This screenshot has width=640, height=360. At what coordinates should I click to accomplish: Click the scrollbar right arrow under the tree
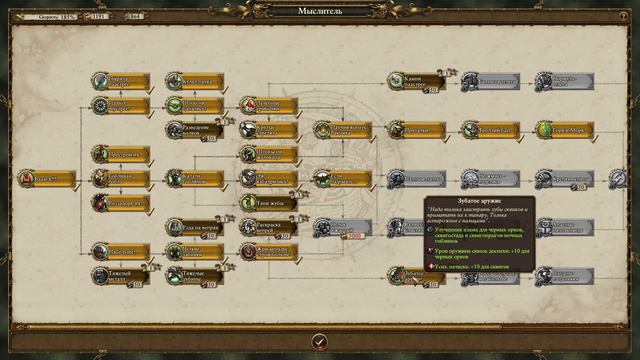tap(620, 327)
